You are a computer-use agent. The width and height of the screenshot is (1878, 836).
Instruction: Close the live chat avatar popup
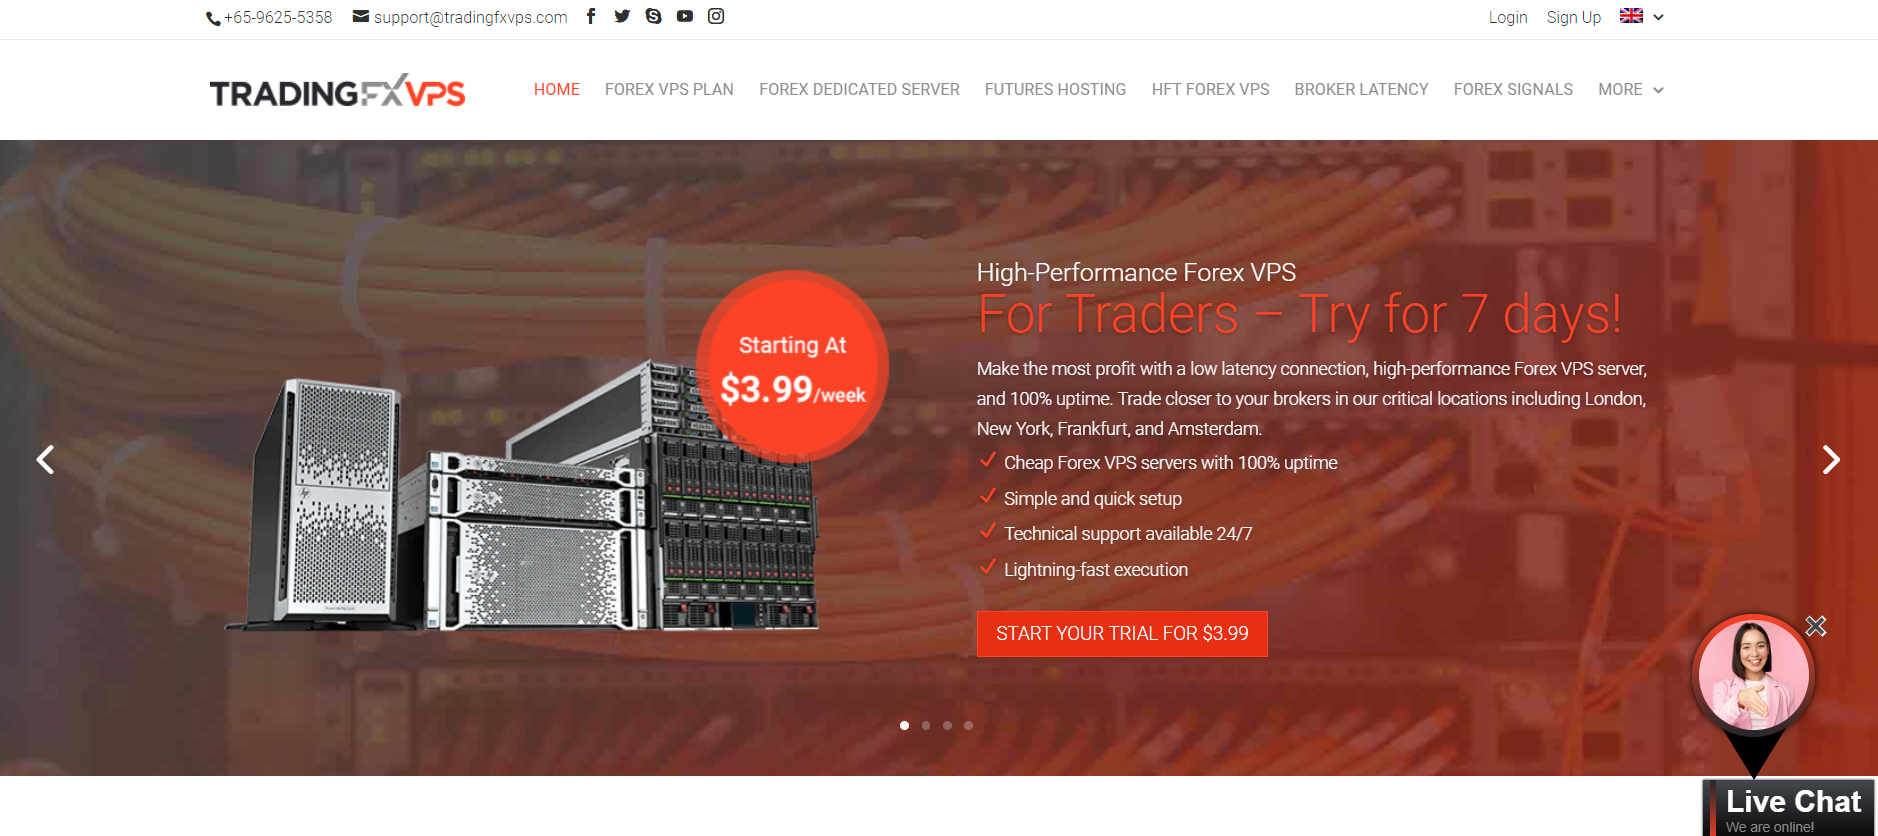pos(1816,626)
